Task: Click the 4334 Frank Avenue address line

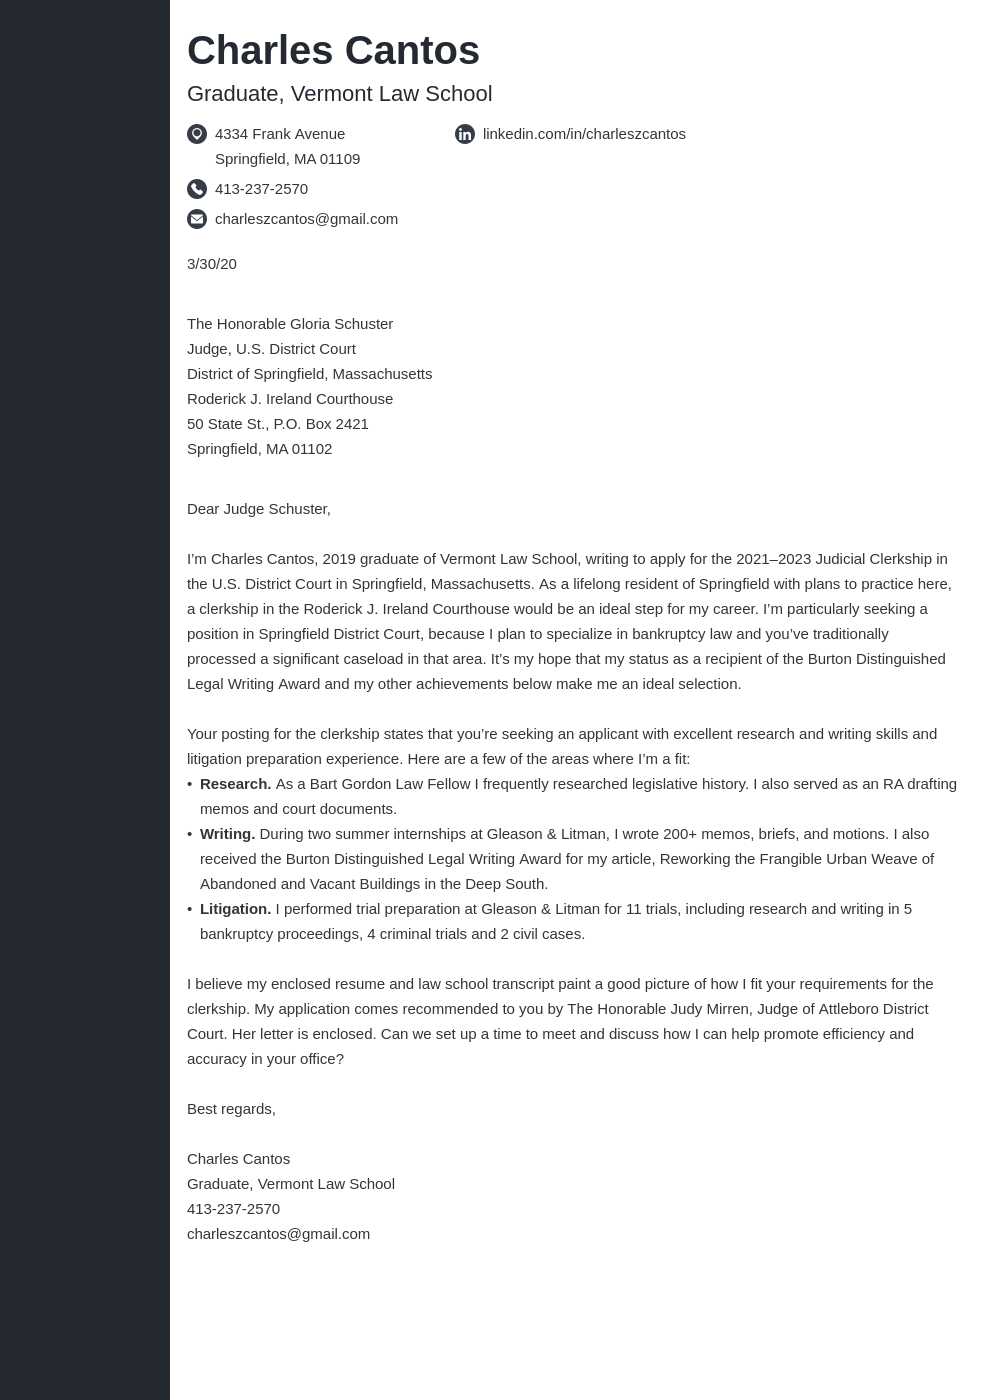Action: pyautogui.click(x=280, y=134)
